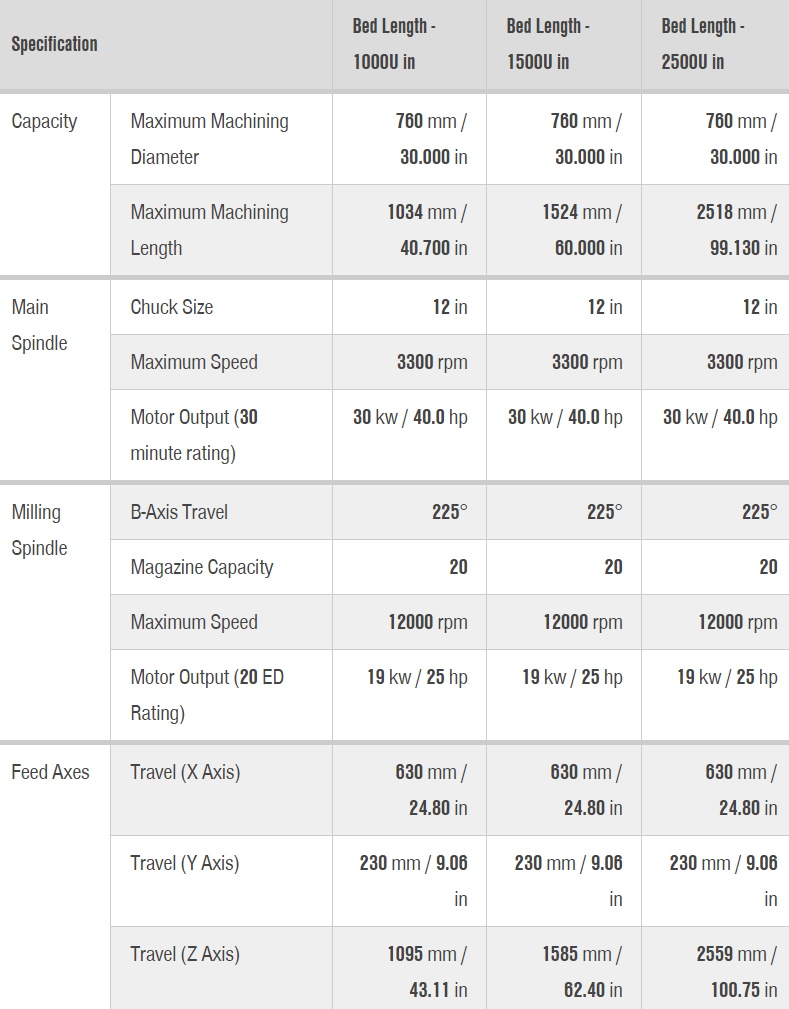Click the Travel (Z Axis) row label
This screenshot has height=1009, width=789.
point(184,954)
